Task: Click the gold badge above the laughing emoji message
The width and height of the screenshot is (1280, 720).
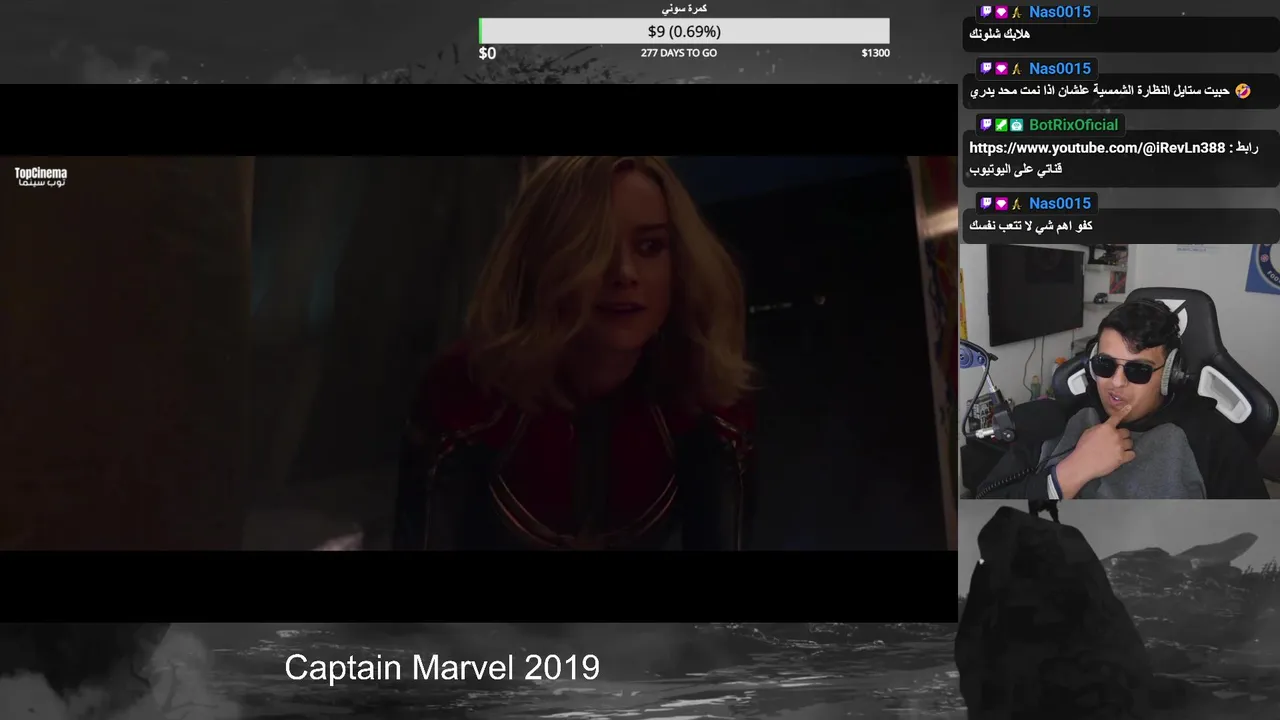Action: pyautogui.click(x=1016, y=68)
